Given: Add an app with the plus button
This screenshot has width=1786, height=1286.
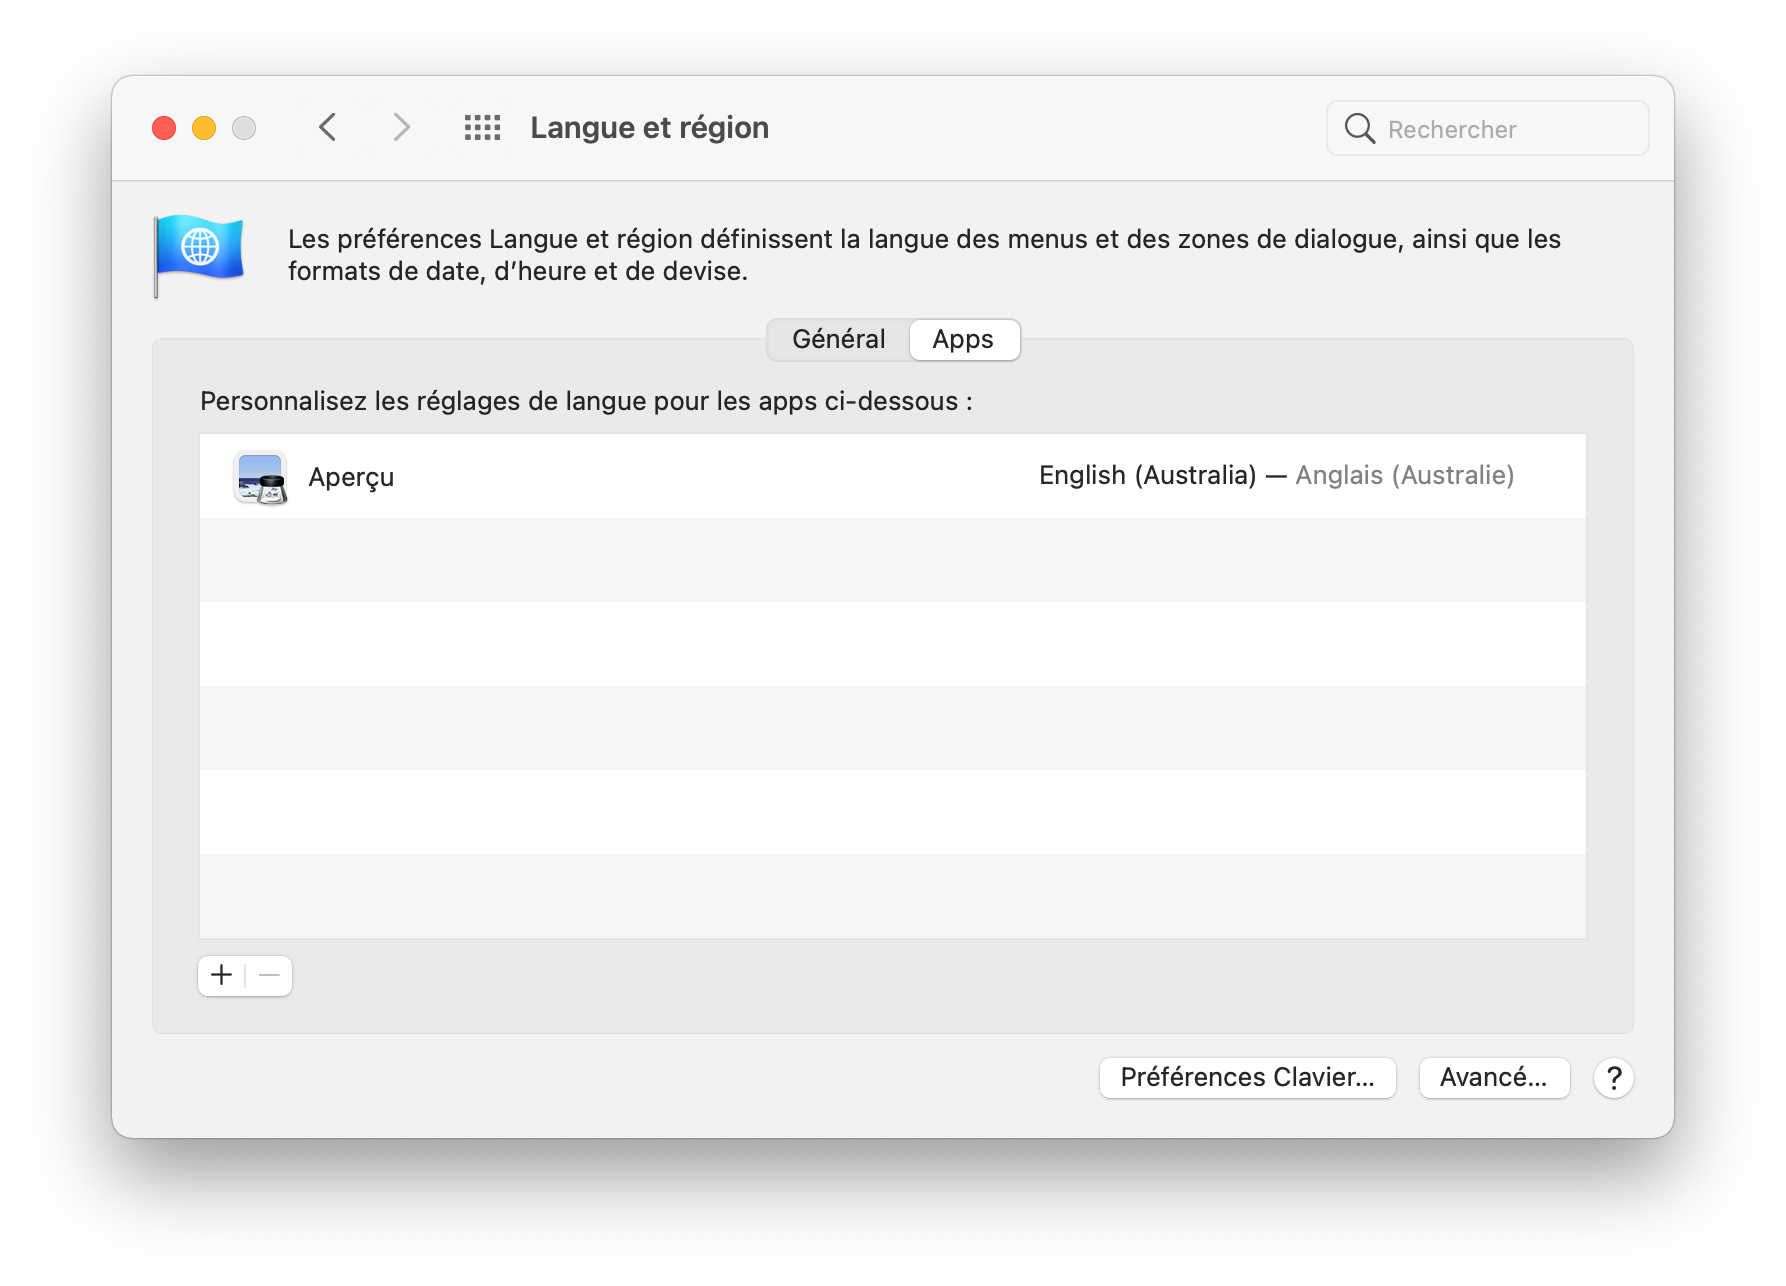Looking at the screenshot, I should pyautogui.click(x=222, y=975).
